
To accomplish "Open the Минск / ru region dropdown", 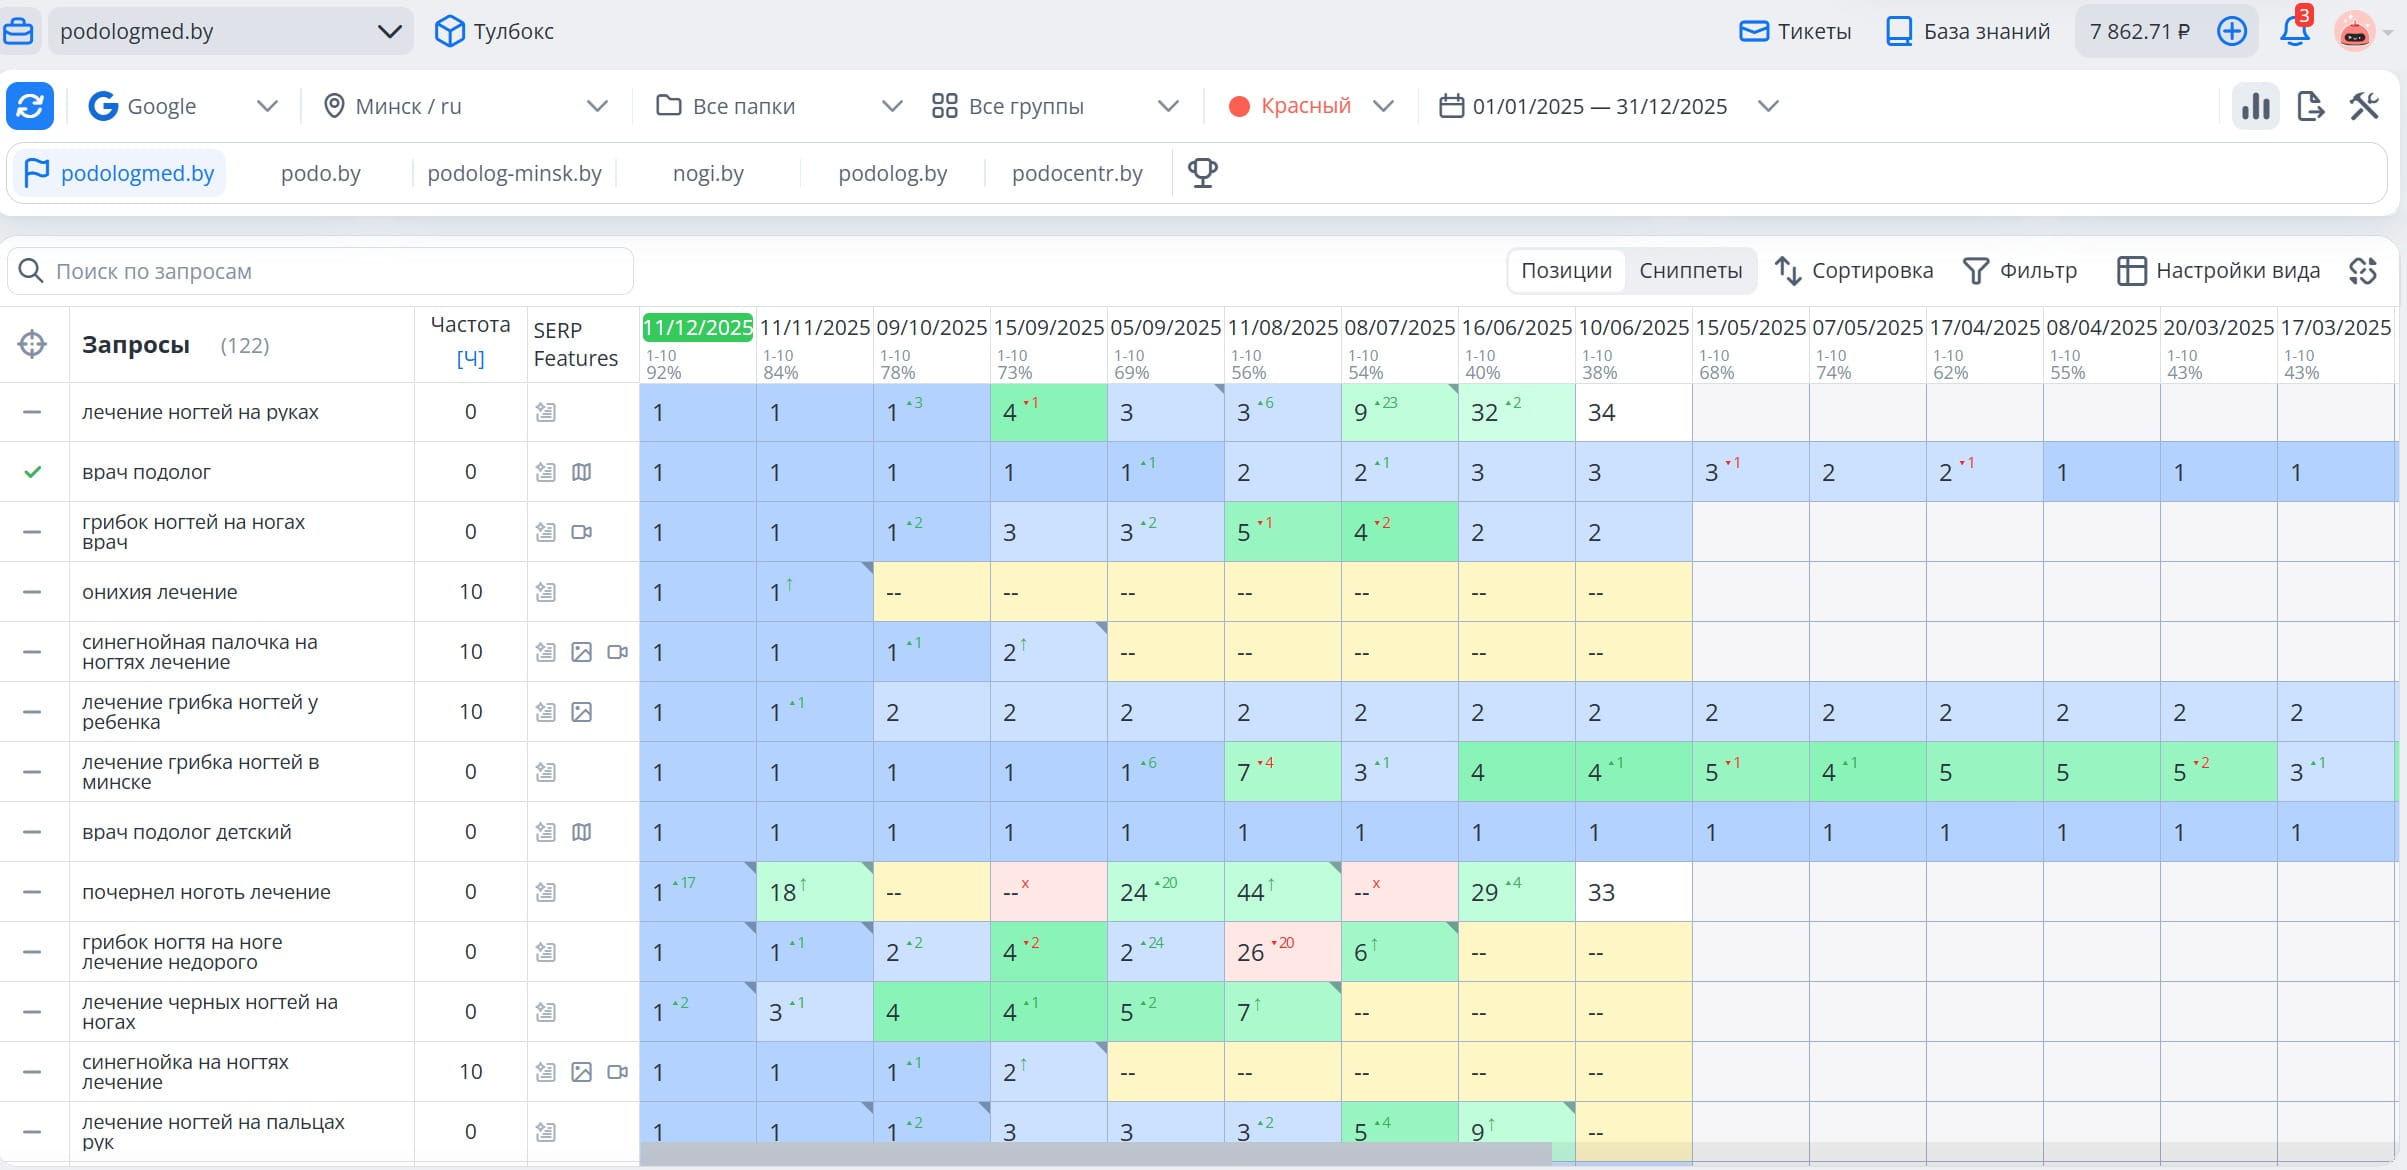I will pyautogui.click(x=466, y=106).
